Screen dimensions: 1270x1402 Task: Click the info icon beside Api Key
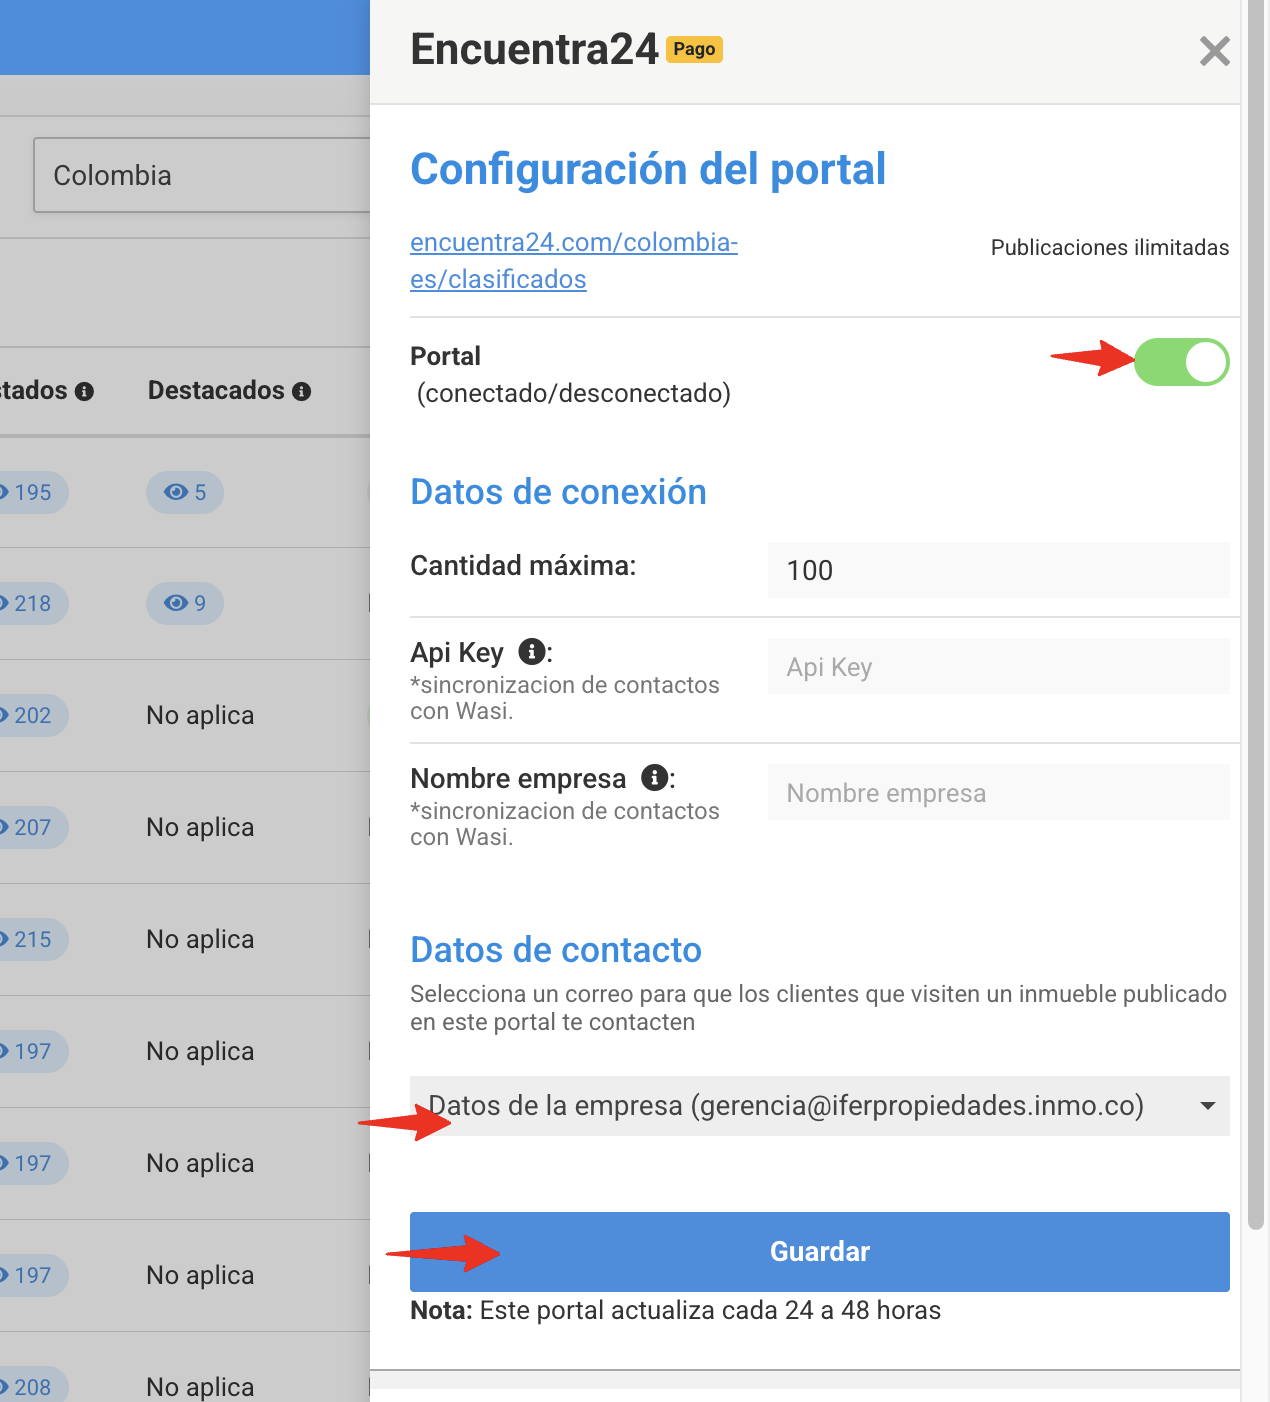[532, 652]
